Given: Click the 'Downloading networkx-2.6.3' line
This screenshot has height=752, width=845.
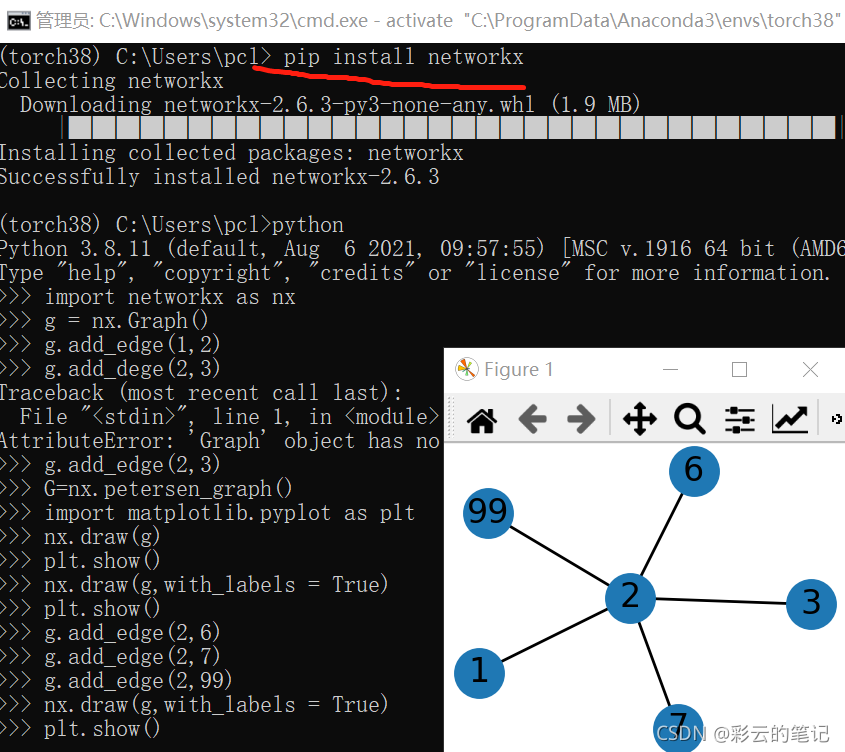Looking at the screenshot, I should pos(330,105).
